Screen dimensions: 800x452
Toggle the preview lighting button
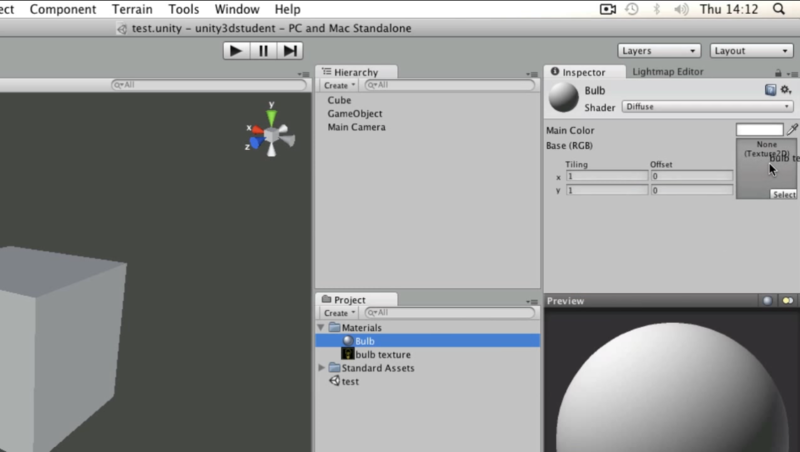coord(788,300)
